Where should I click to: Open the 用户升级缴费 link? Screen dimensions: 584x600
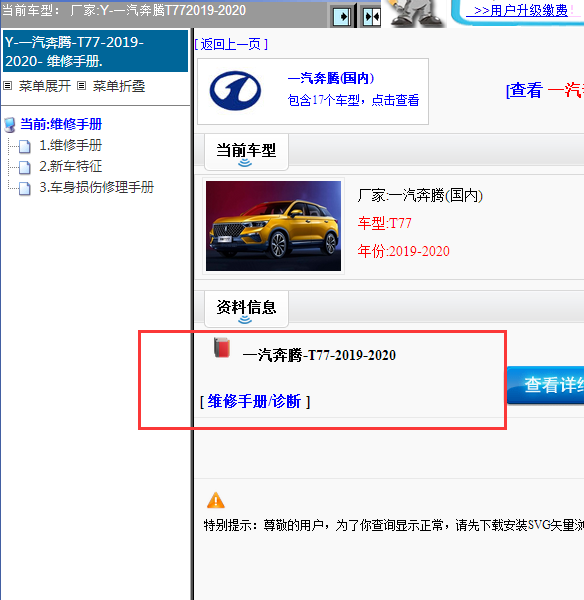(520, 11)
